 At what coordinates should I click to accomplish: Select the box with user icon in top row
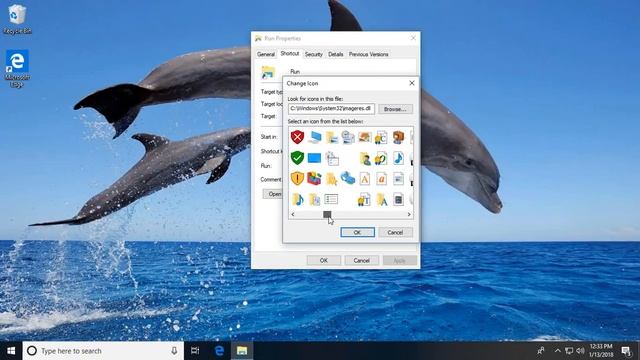tap(398, 137)
